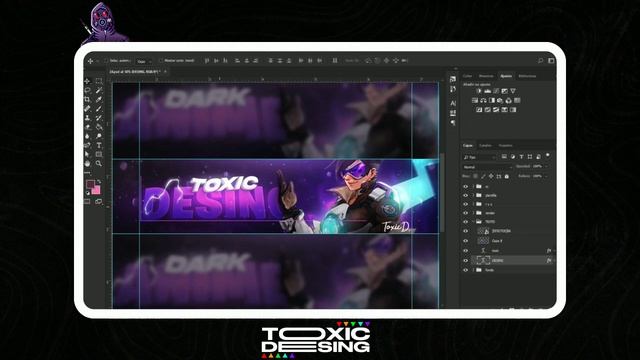
Task: Select the Horizontal Type tool
Action: click(99, 145)
